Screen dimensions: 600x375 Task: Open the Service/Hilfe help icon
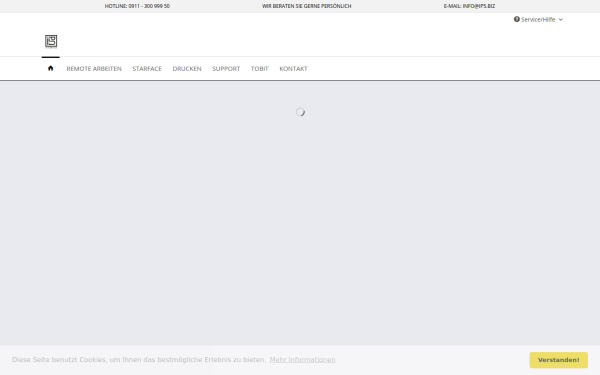(517, 19)
